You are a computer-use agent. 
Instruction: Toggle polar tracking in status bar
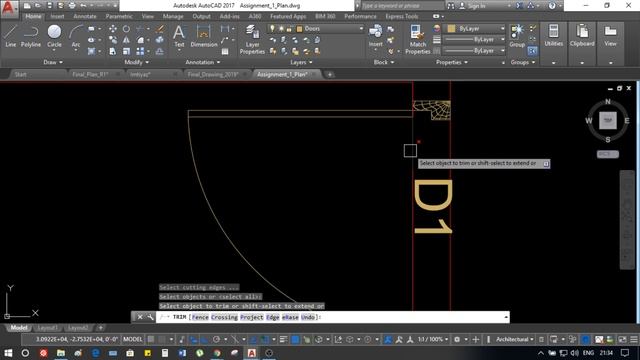[x=216, y=339]
